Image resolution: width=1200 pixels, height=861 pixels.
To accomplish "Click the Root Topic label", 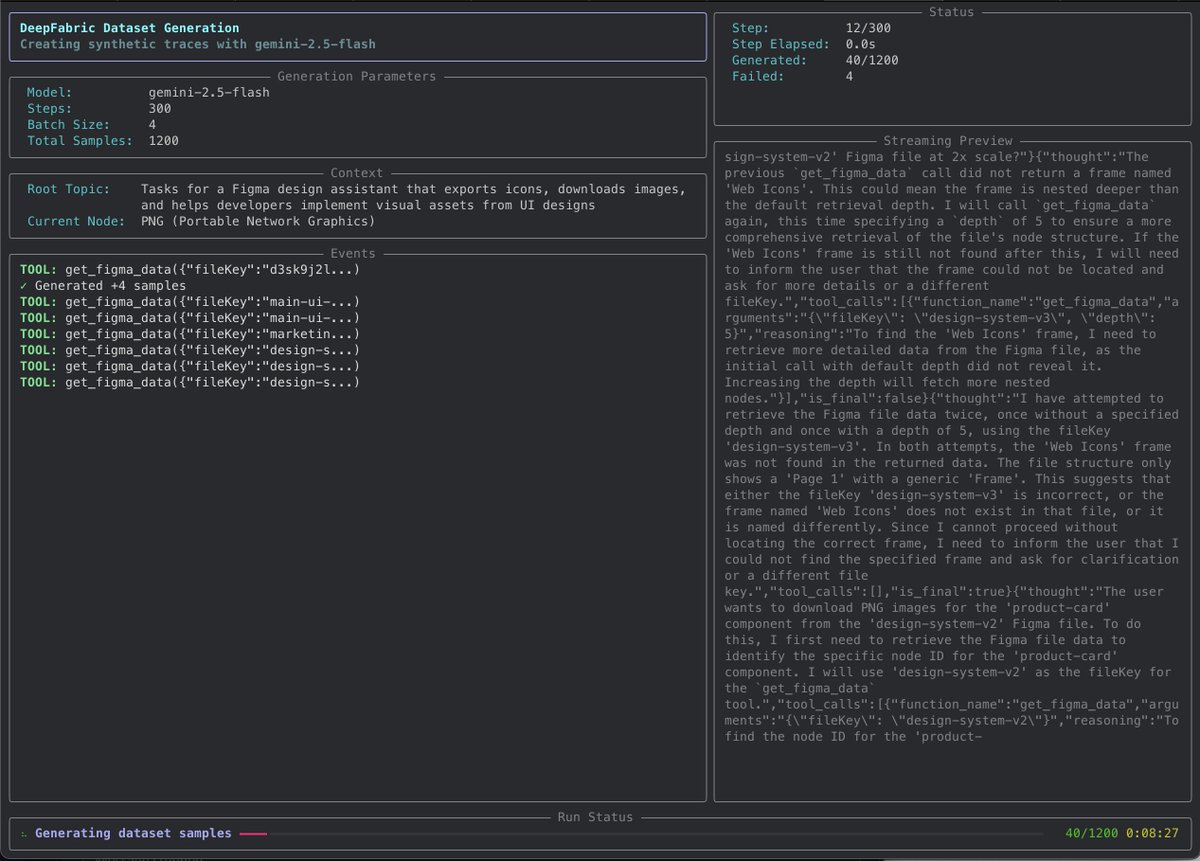I will [x=68, y=189].
